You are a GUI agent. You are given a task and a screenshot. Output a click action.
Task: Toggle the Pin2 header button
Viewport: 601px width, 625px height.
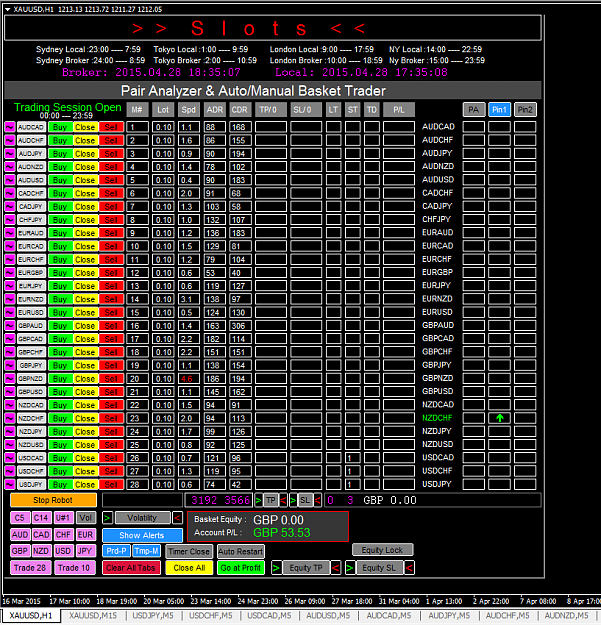[525, 110]
